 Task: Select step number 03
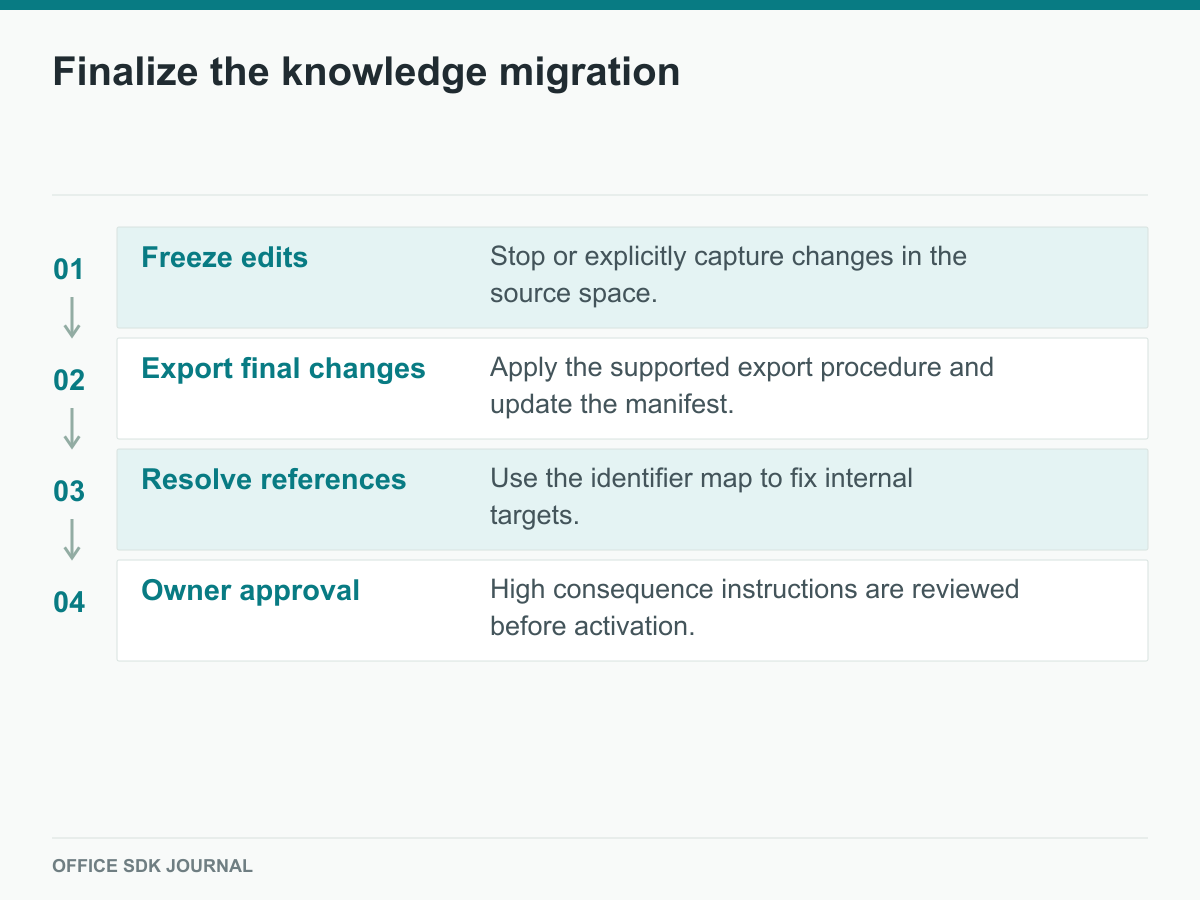[x=68, y=492]
